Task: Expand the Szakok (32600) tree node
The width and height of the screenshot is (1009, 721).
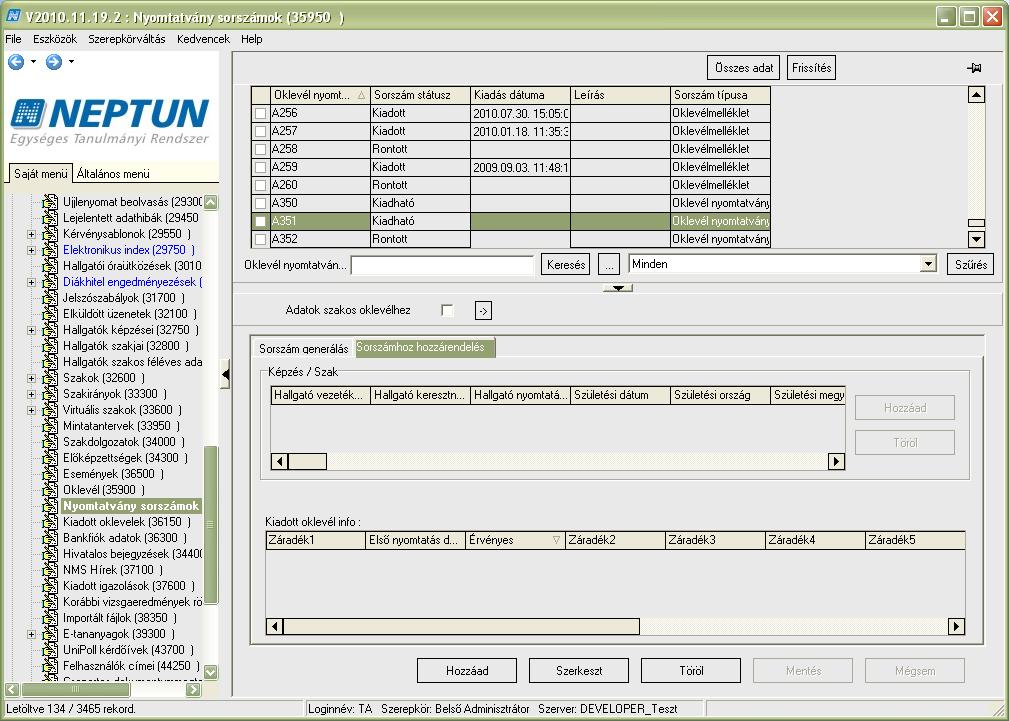Action: click(x=32, y=379)
